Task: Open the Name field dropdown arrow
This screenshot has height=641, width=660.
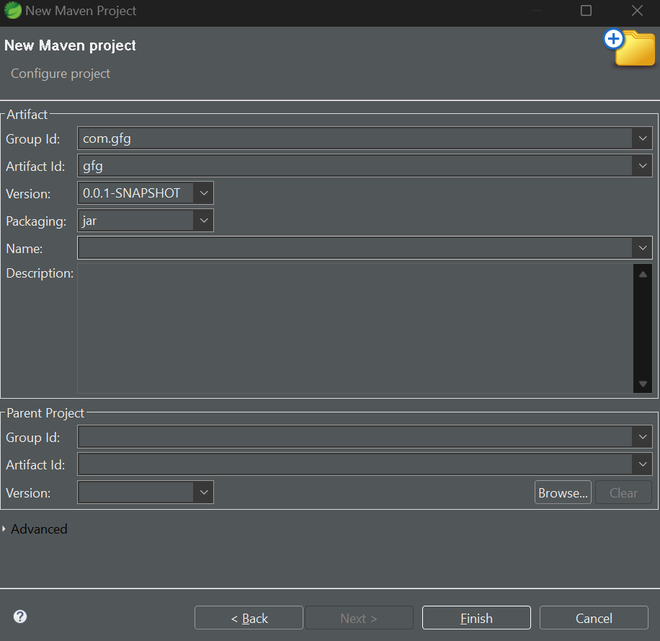Action: pos(641,248)
